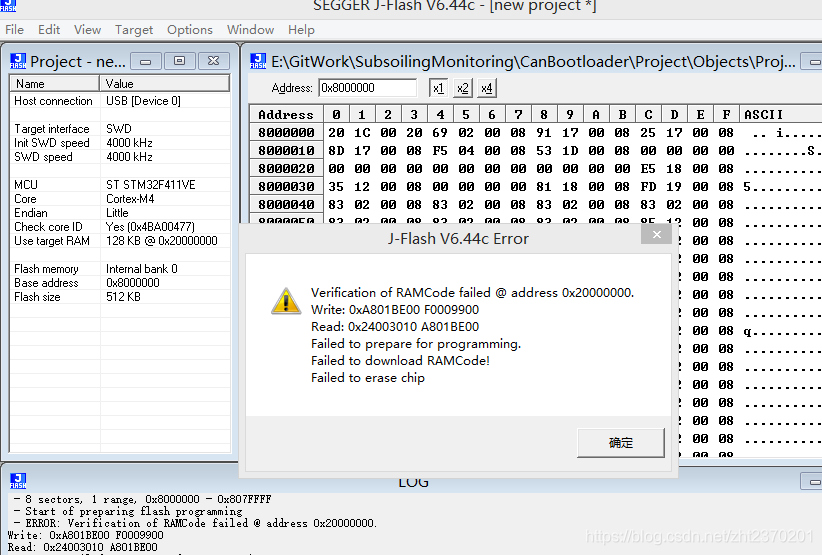Select the MCU row label
This screenshot has width=822, height=555.
coord(26,185)
